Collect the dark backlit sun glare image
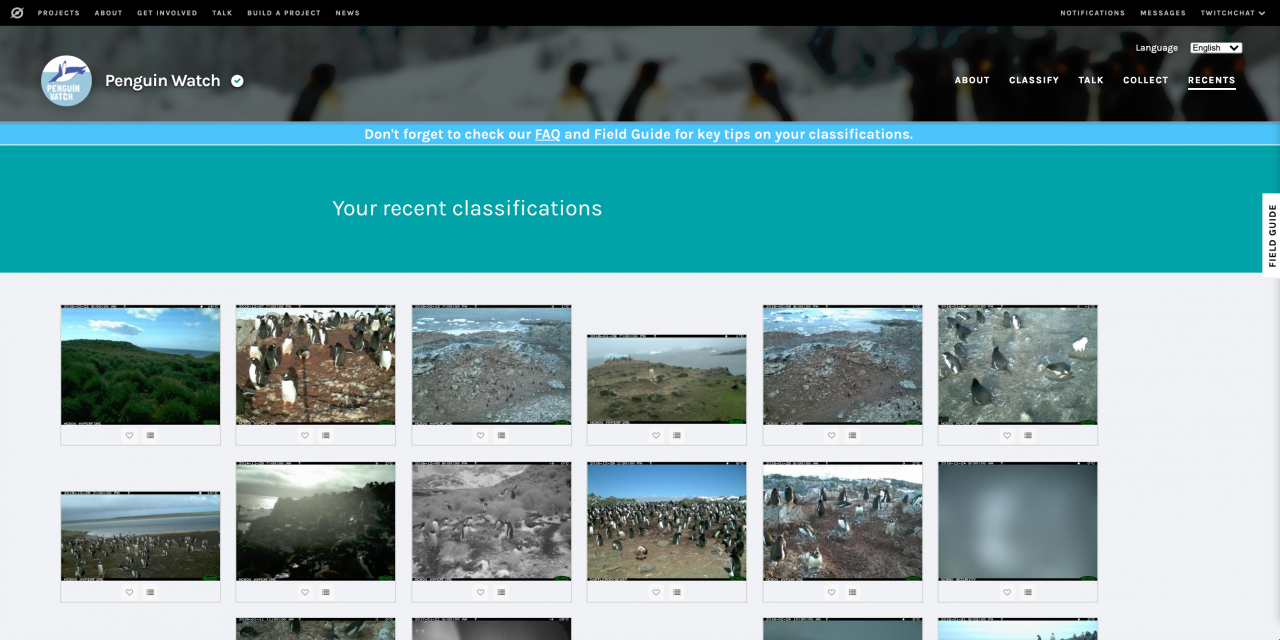1280x640 pixels. click(326, 592)
